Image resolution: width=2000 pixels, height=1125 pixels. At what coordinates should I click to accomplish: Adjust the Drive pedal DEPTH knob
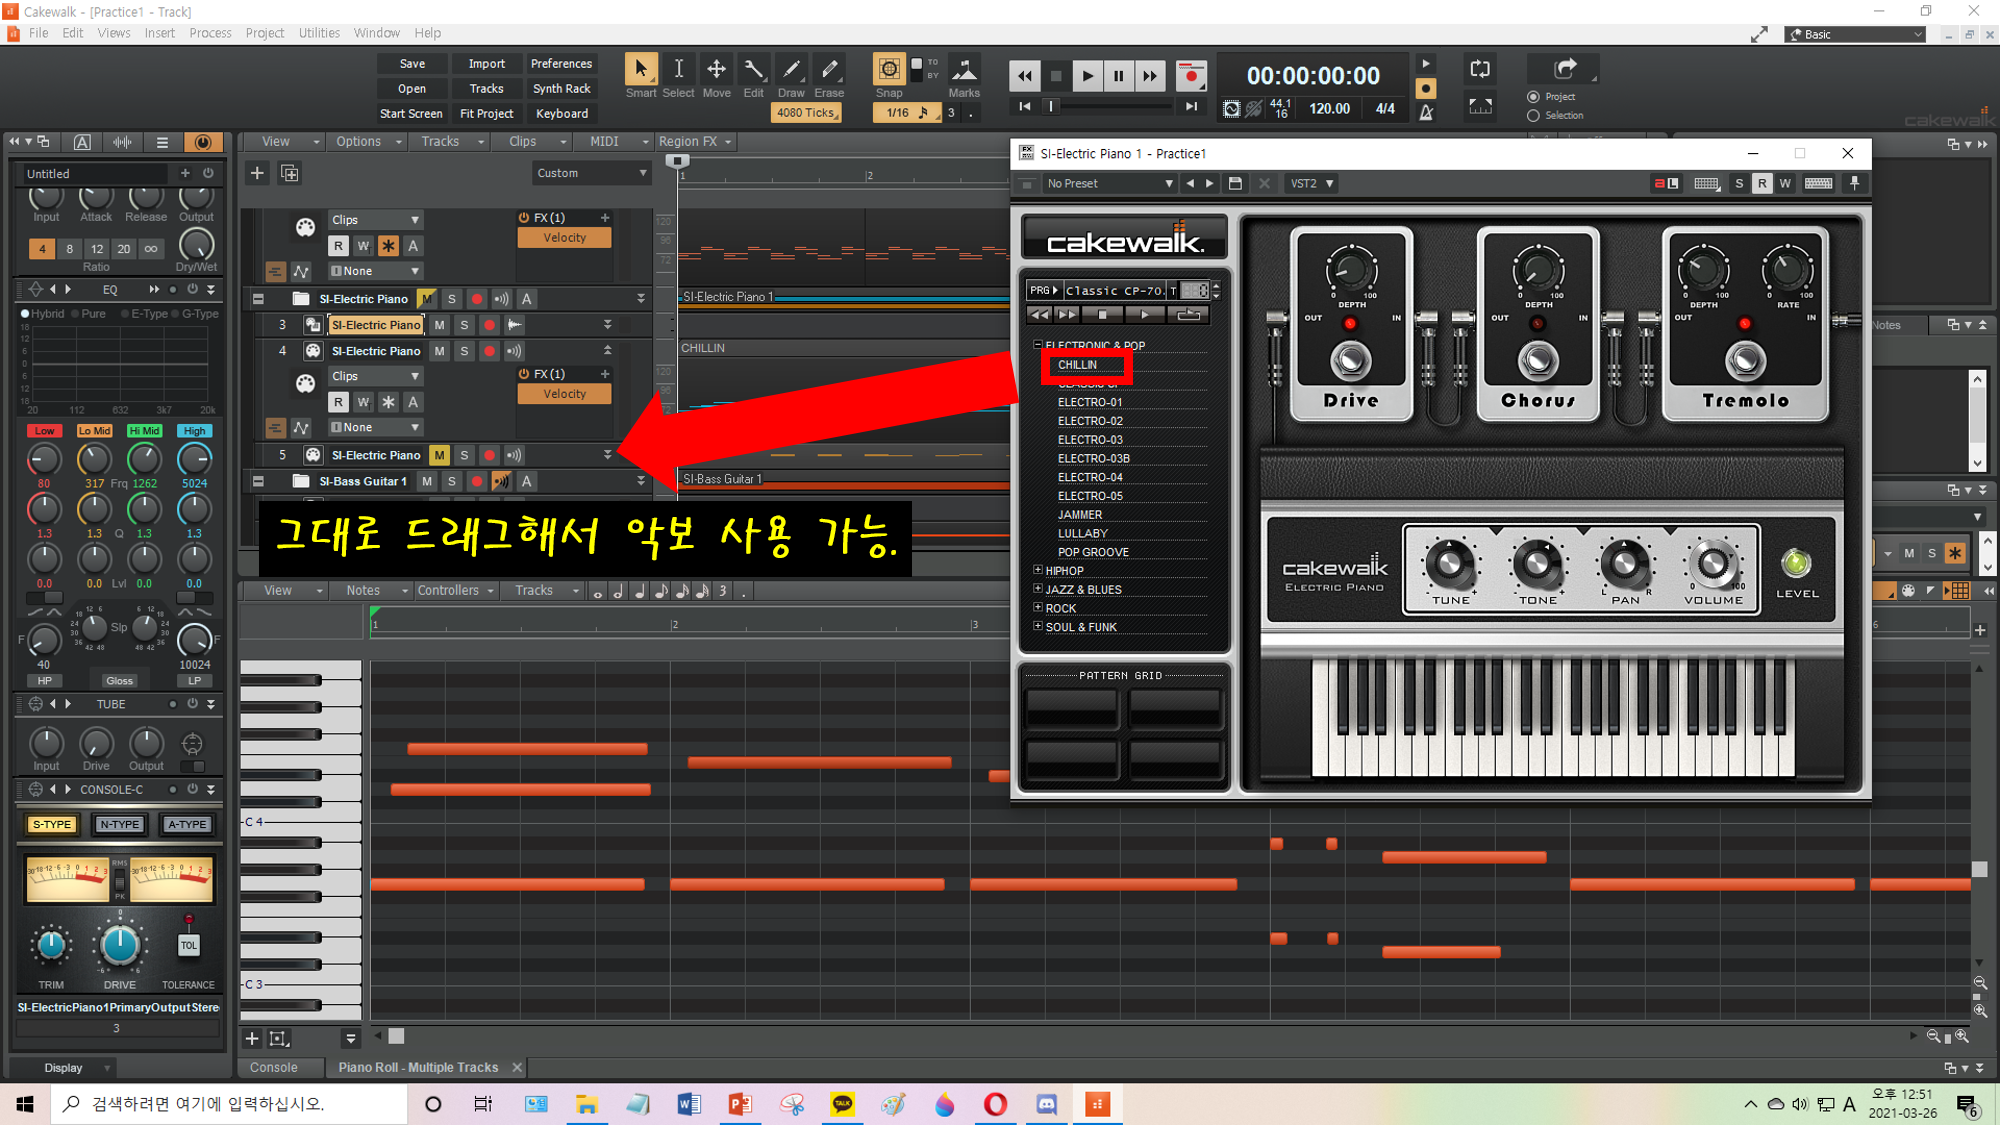1351,269
